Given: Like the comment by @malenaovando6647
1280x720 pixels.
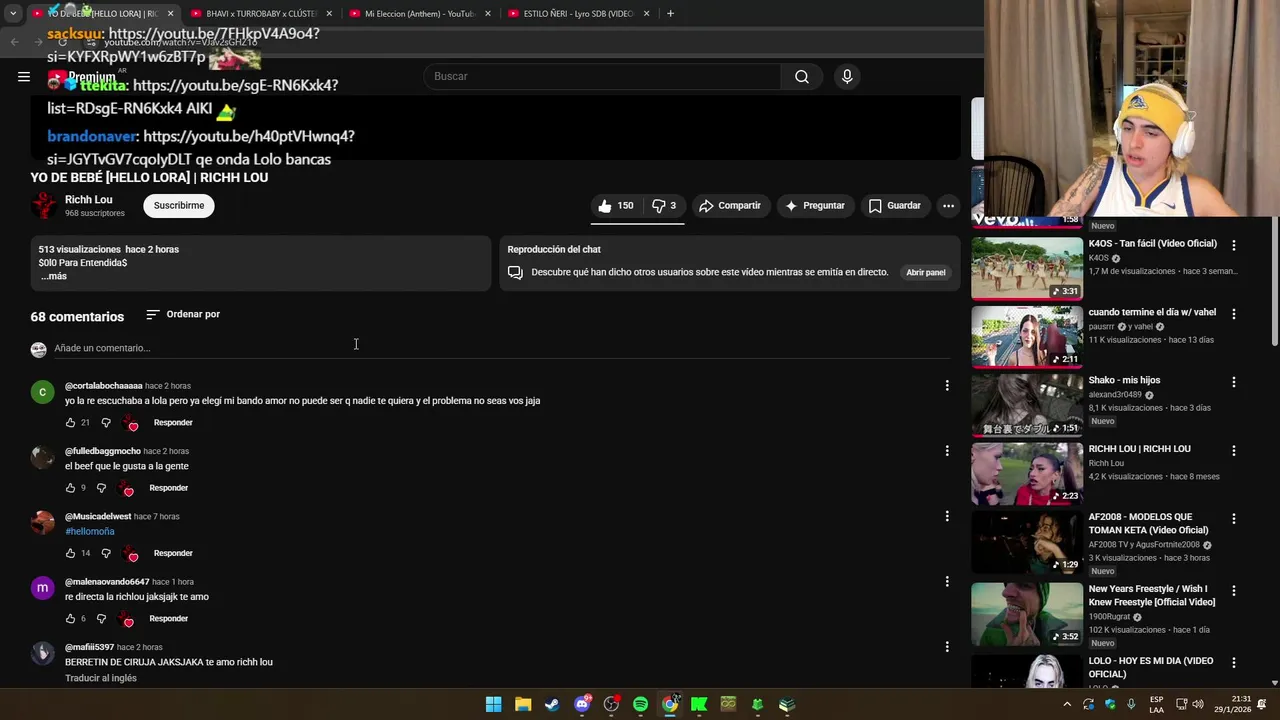Looking at the screenshot, I should point(70,619).
